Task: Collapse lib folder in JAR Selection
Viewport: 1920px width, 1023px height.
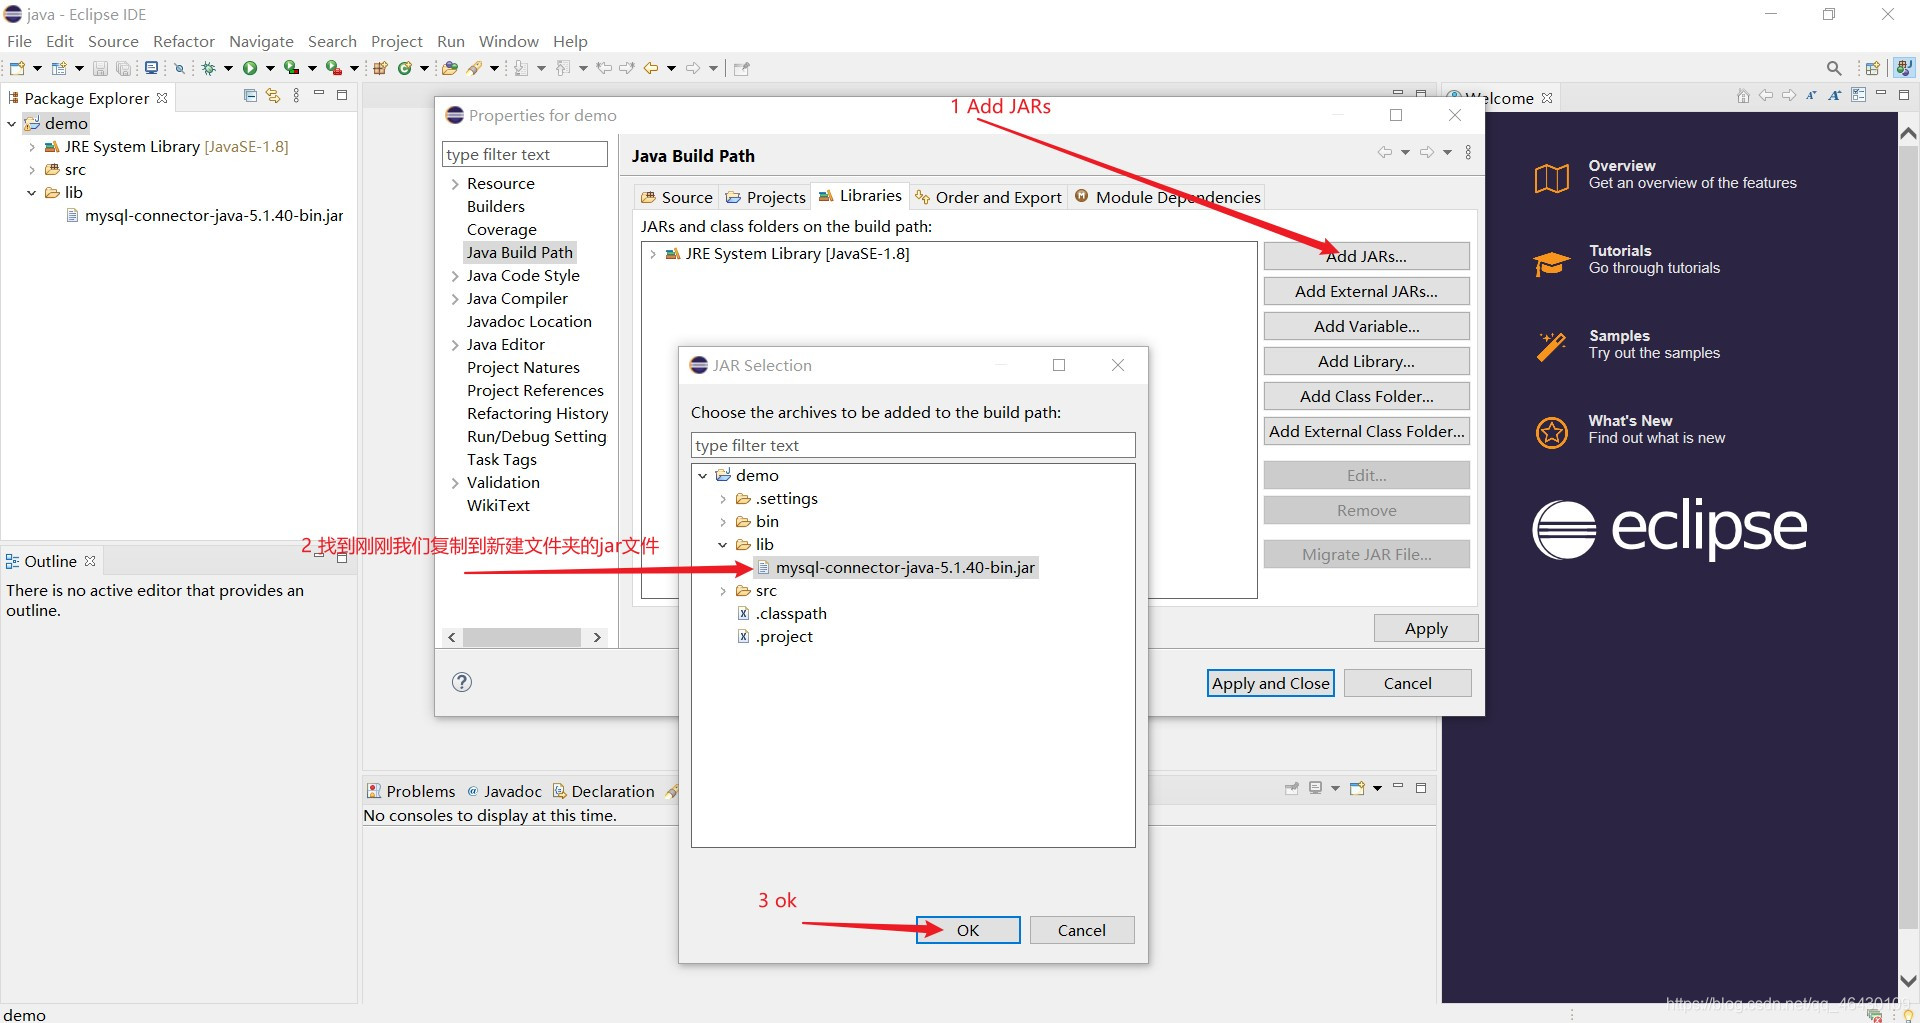Action: pos(723,545)
